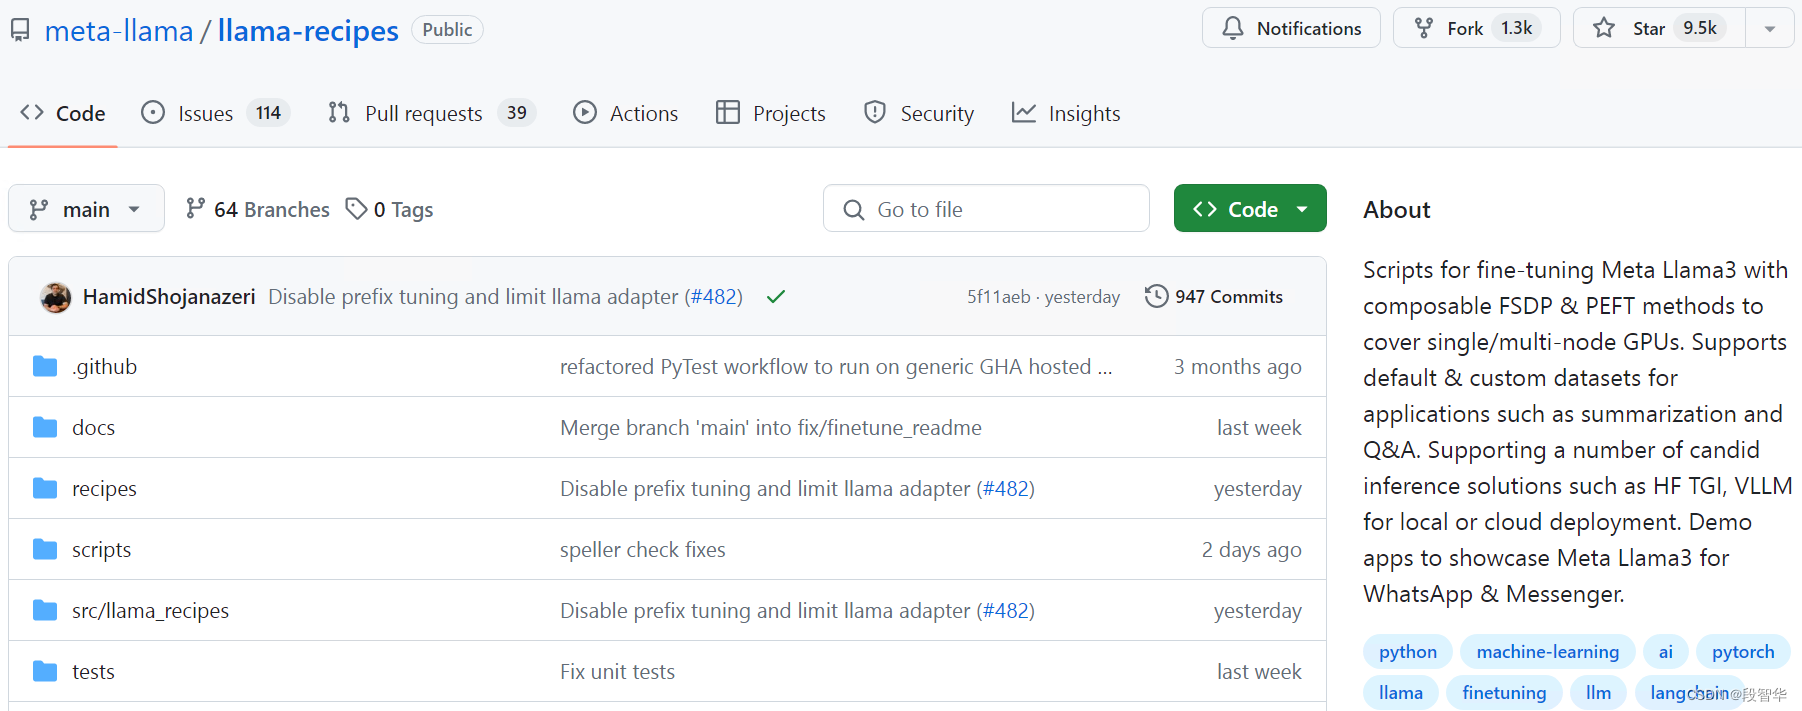Select the ai topic tag
Image resolution: width=1802 pixels, height=711 pixels.
(x=1666, y=652)
